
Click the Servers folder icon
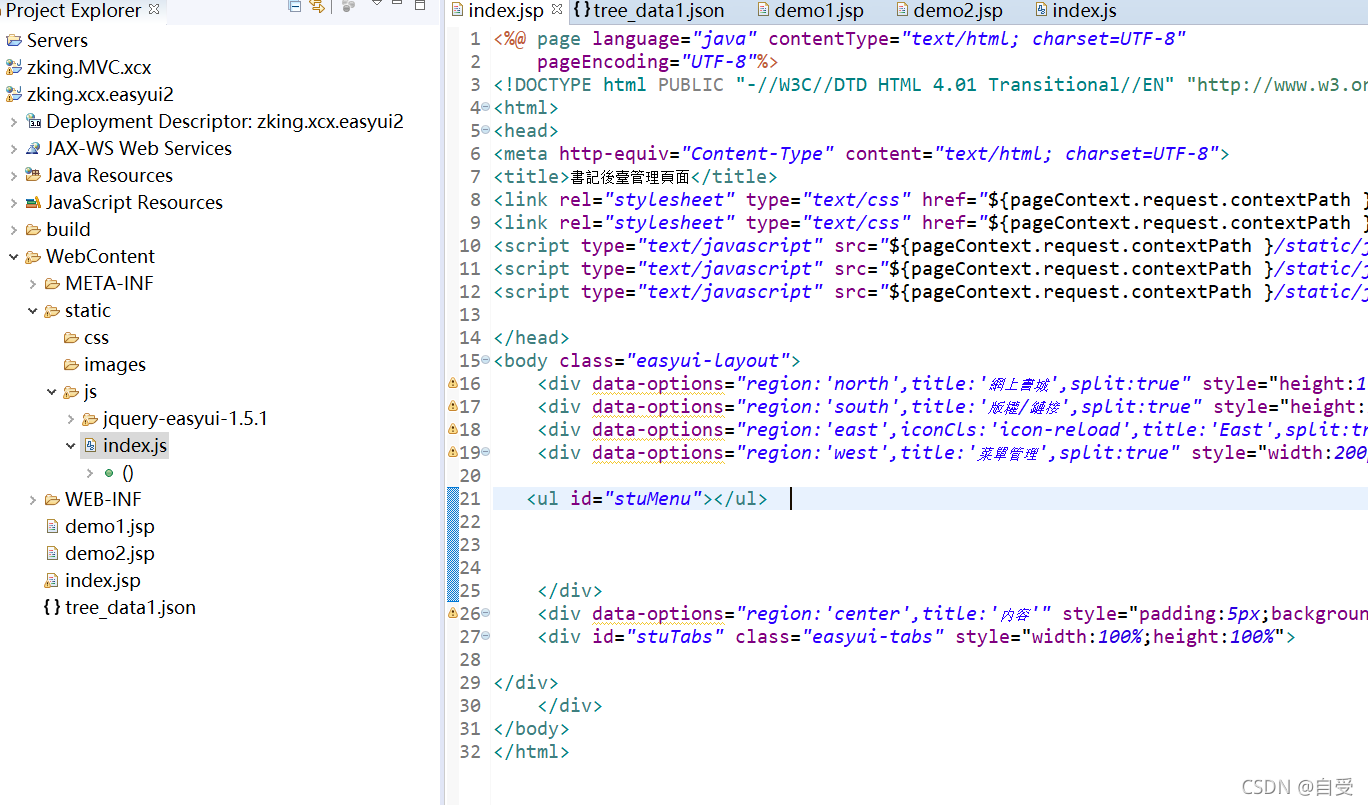click(x=14, y=41)
